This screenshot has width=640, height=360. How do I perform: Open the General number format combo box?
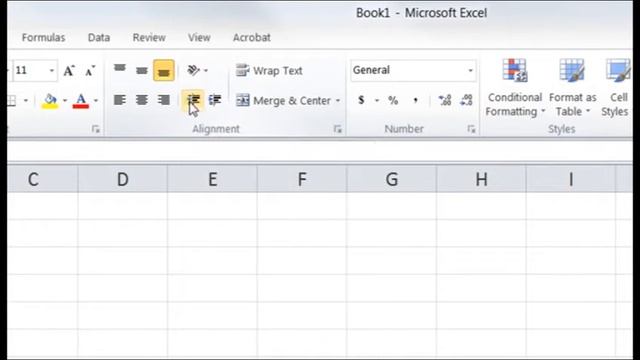click(413, 70)
